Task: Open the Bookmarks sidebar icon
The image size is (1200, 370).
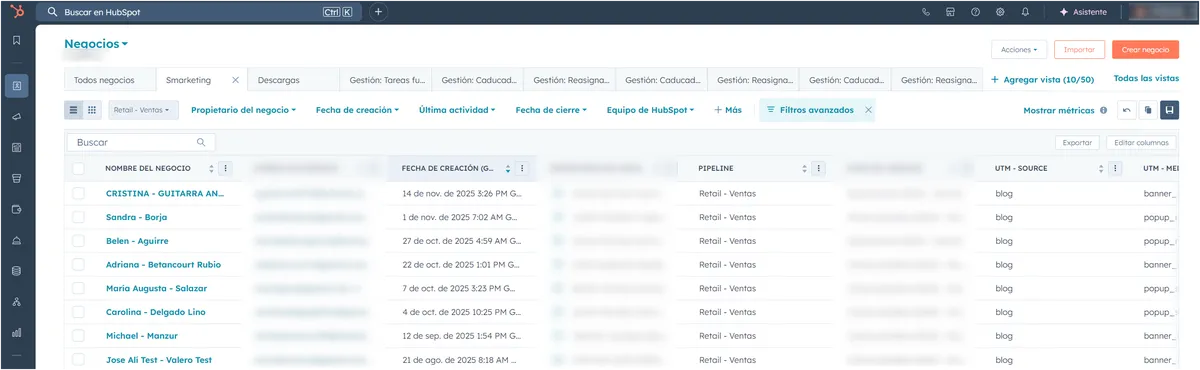Action: coord(17,41)
